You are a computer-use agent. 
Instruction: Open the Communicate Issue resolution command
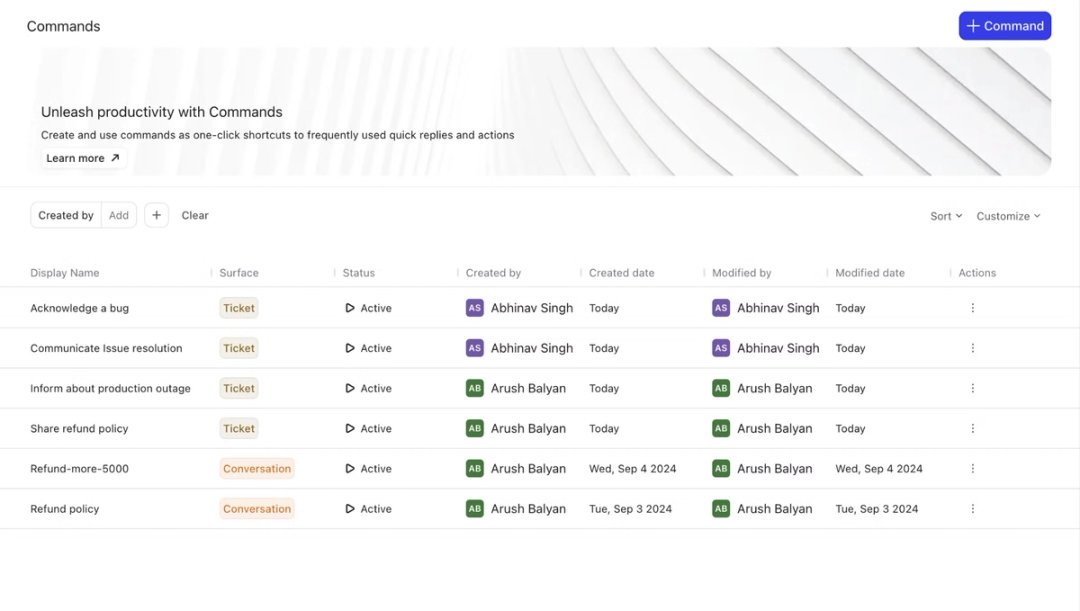coord(106,348)
